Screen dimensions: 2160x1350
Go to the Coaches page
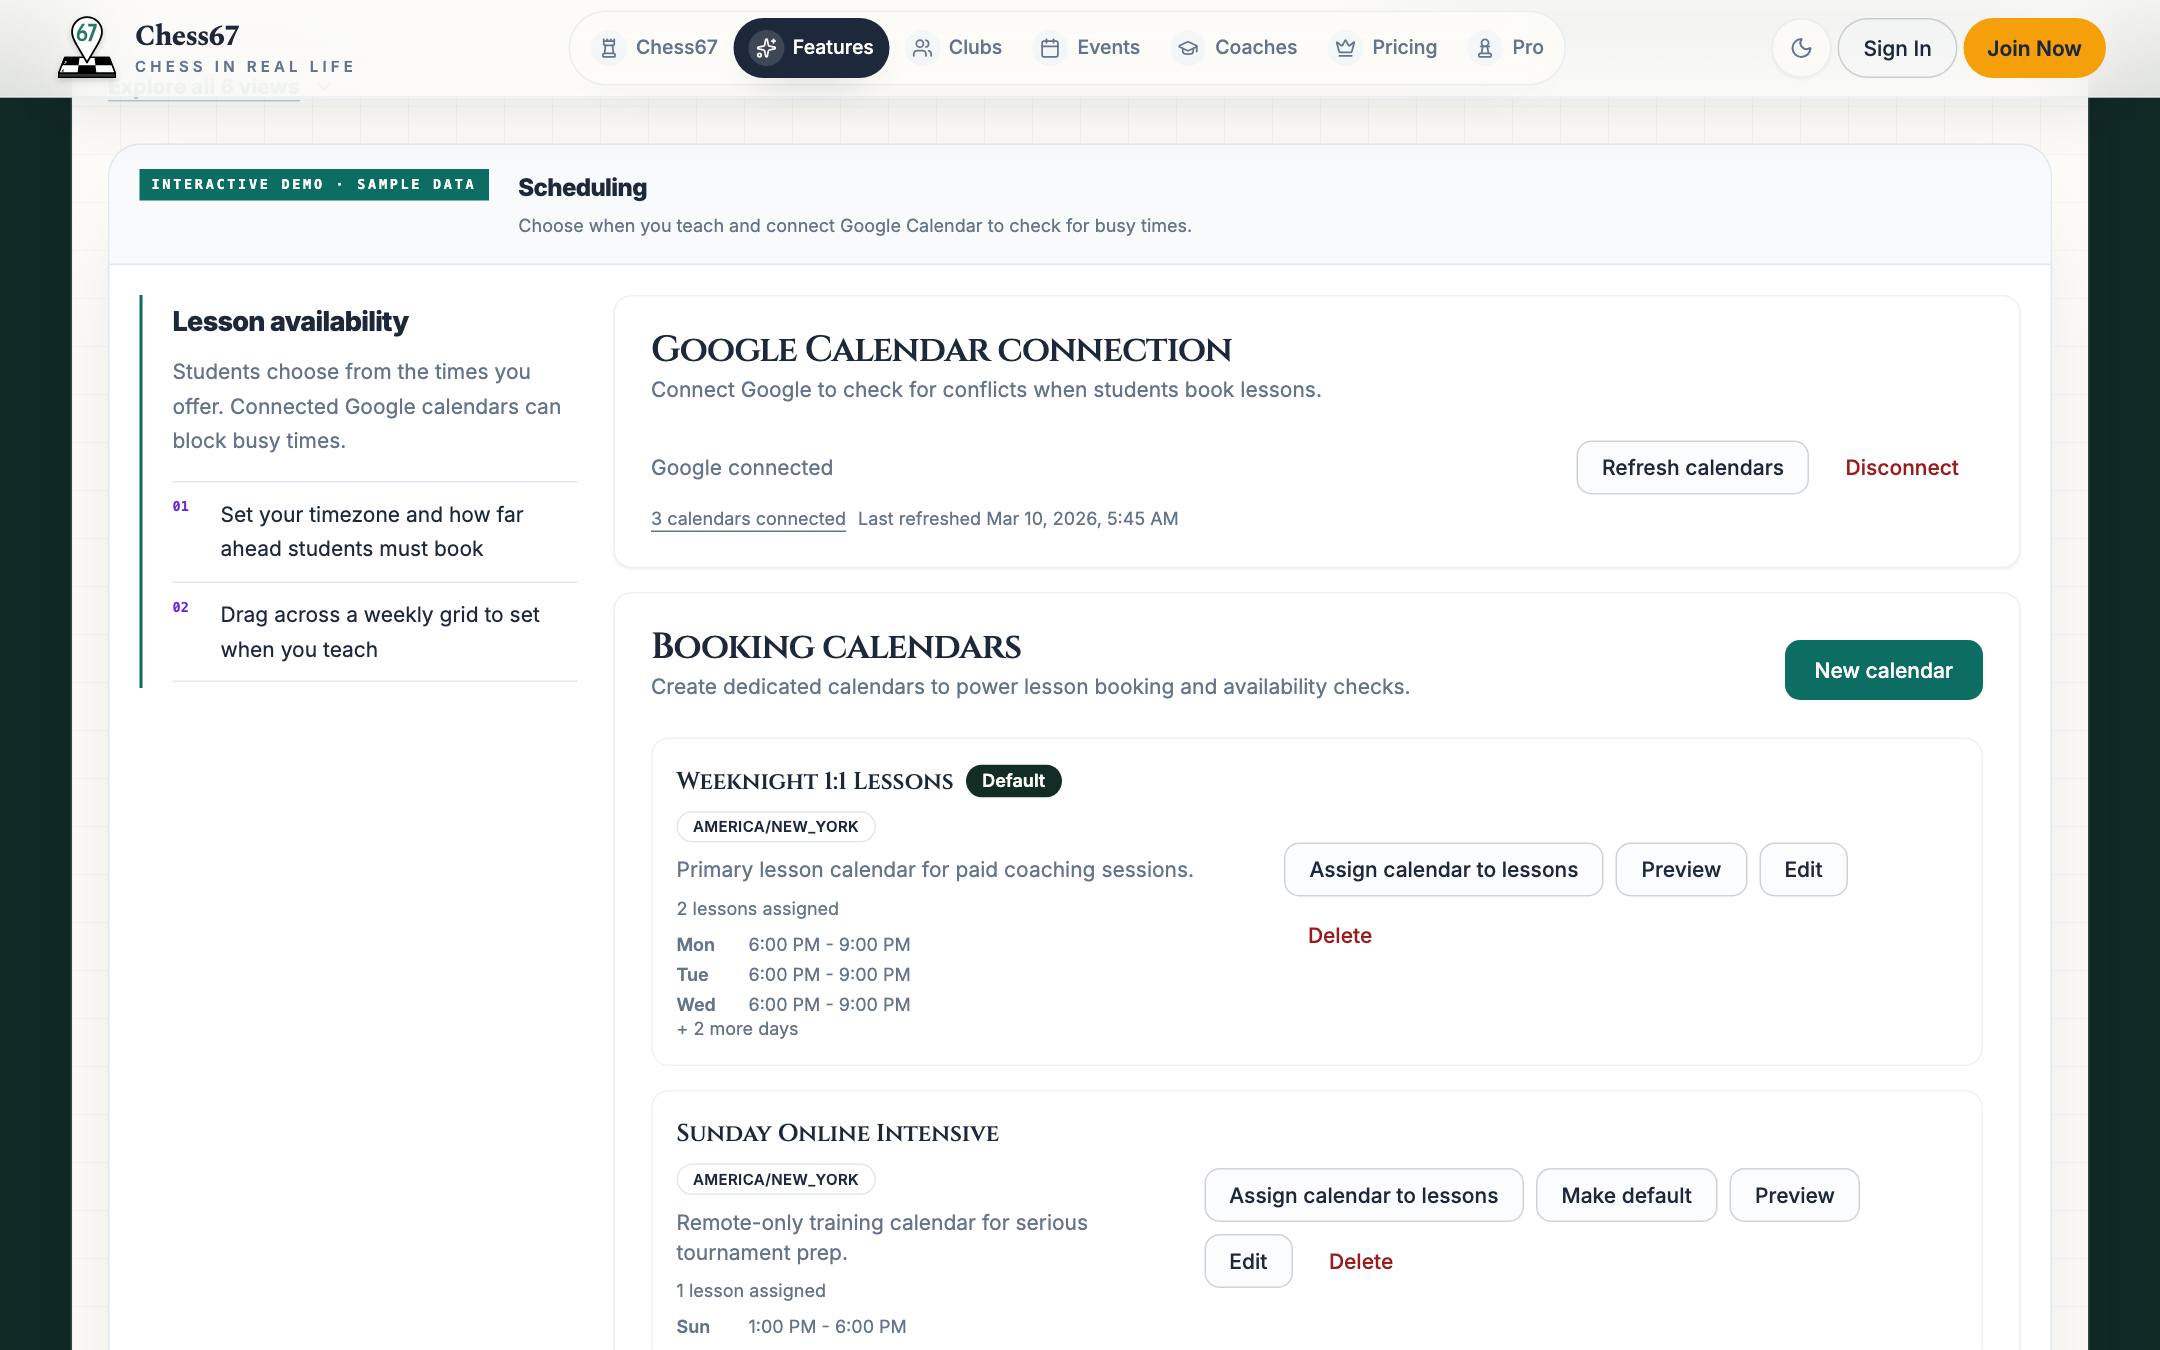[1237, 48]
